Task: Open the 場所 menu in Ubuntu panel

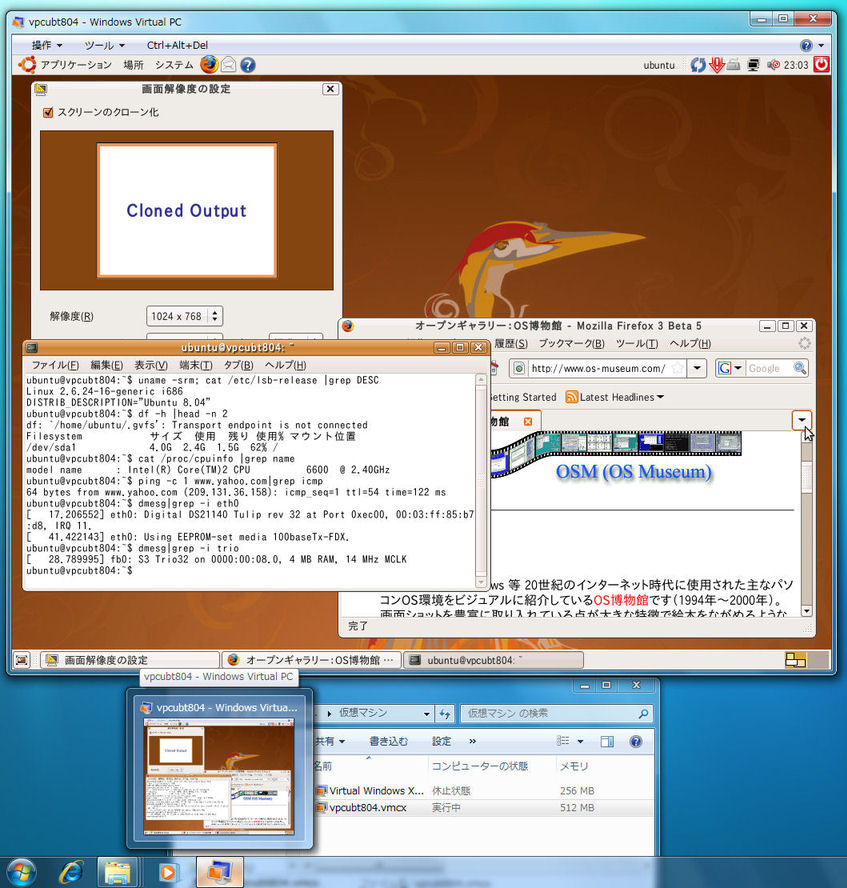Action: pos(134,65)
